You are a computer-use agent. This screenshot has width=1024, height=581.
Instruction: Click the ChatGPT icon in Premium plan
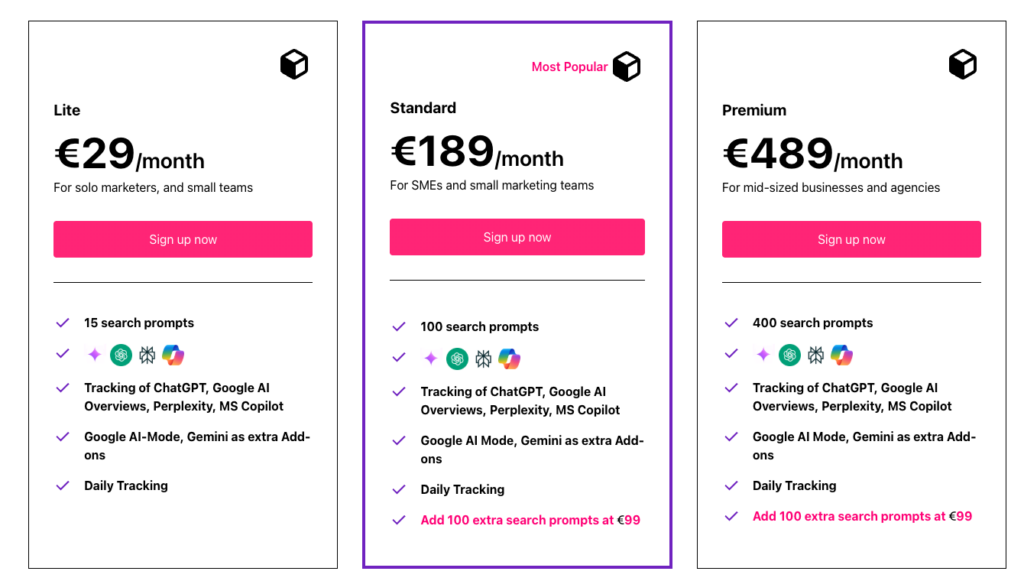790,354
